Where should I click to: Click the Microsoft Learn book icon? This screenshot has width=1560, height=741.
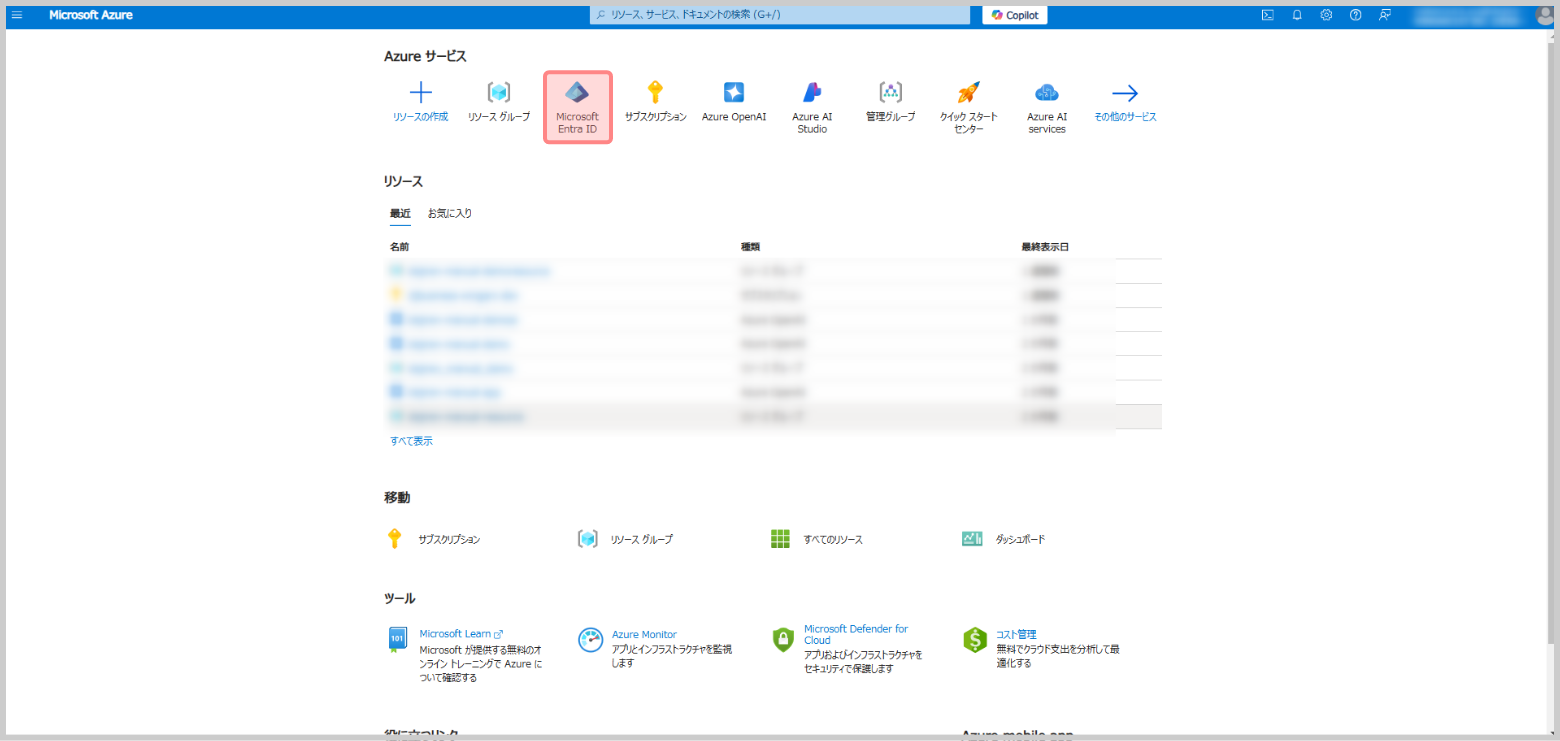[x=397, y=640]
